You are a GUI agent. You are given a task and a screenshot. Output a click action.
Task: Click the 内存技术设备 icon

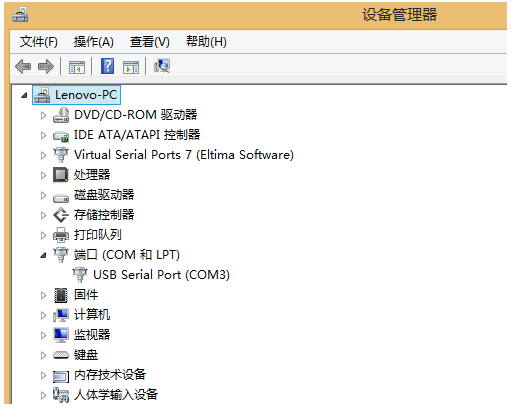61,376
